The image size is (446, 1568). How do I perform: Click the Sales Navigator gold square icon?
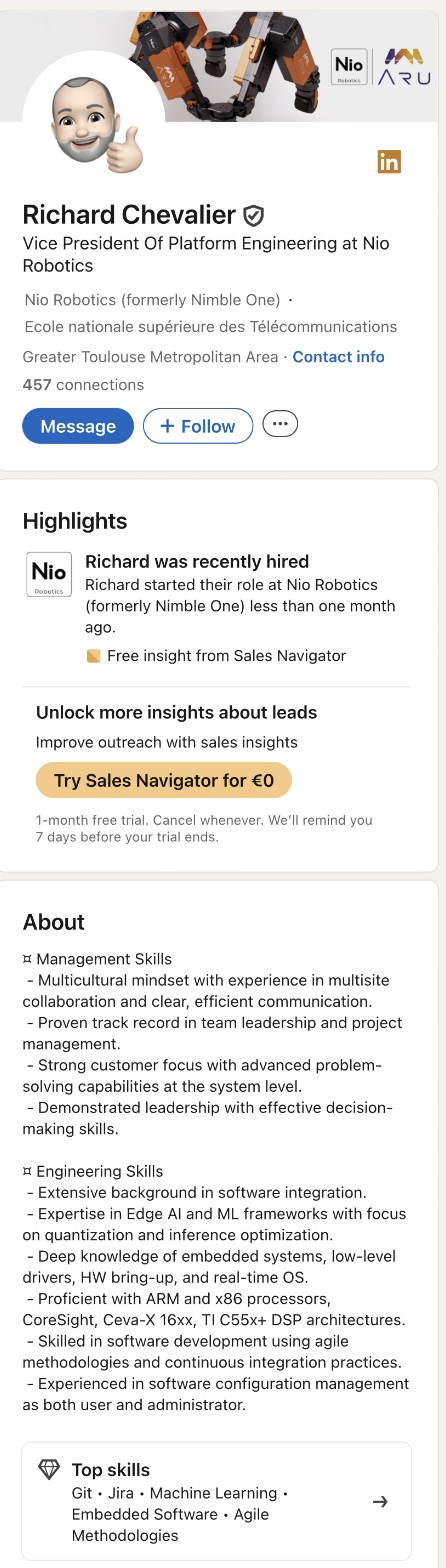pos(93,656)
